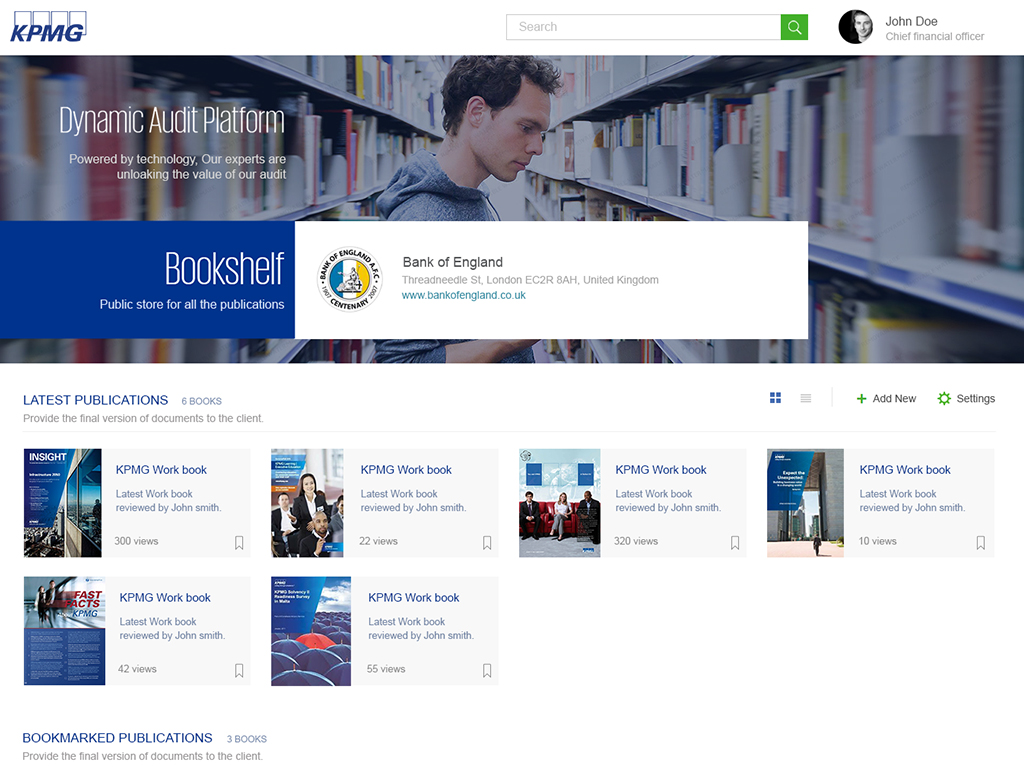Toggle bookmark on 42 views work book
The width and height of the screenshot is (1024, 768).
(x=239, y=671)
